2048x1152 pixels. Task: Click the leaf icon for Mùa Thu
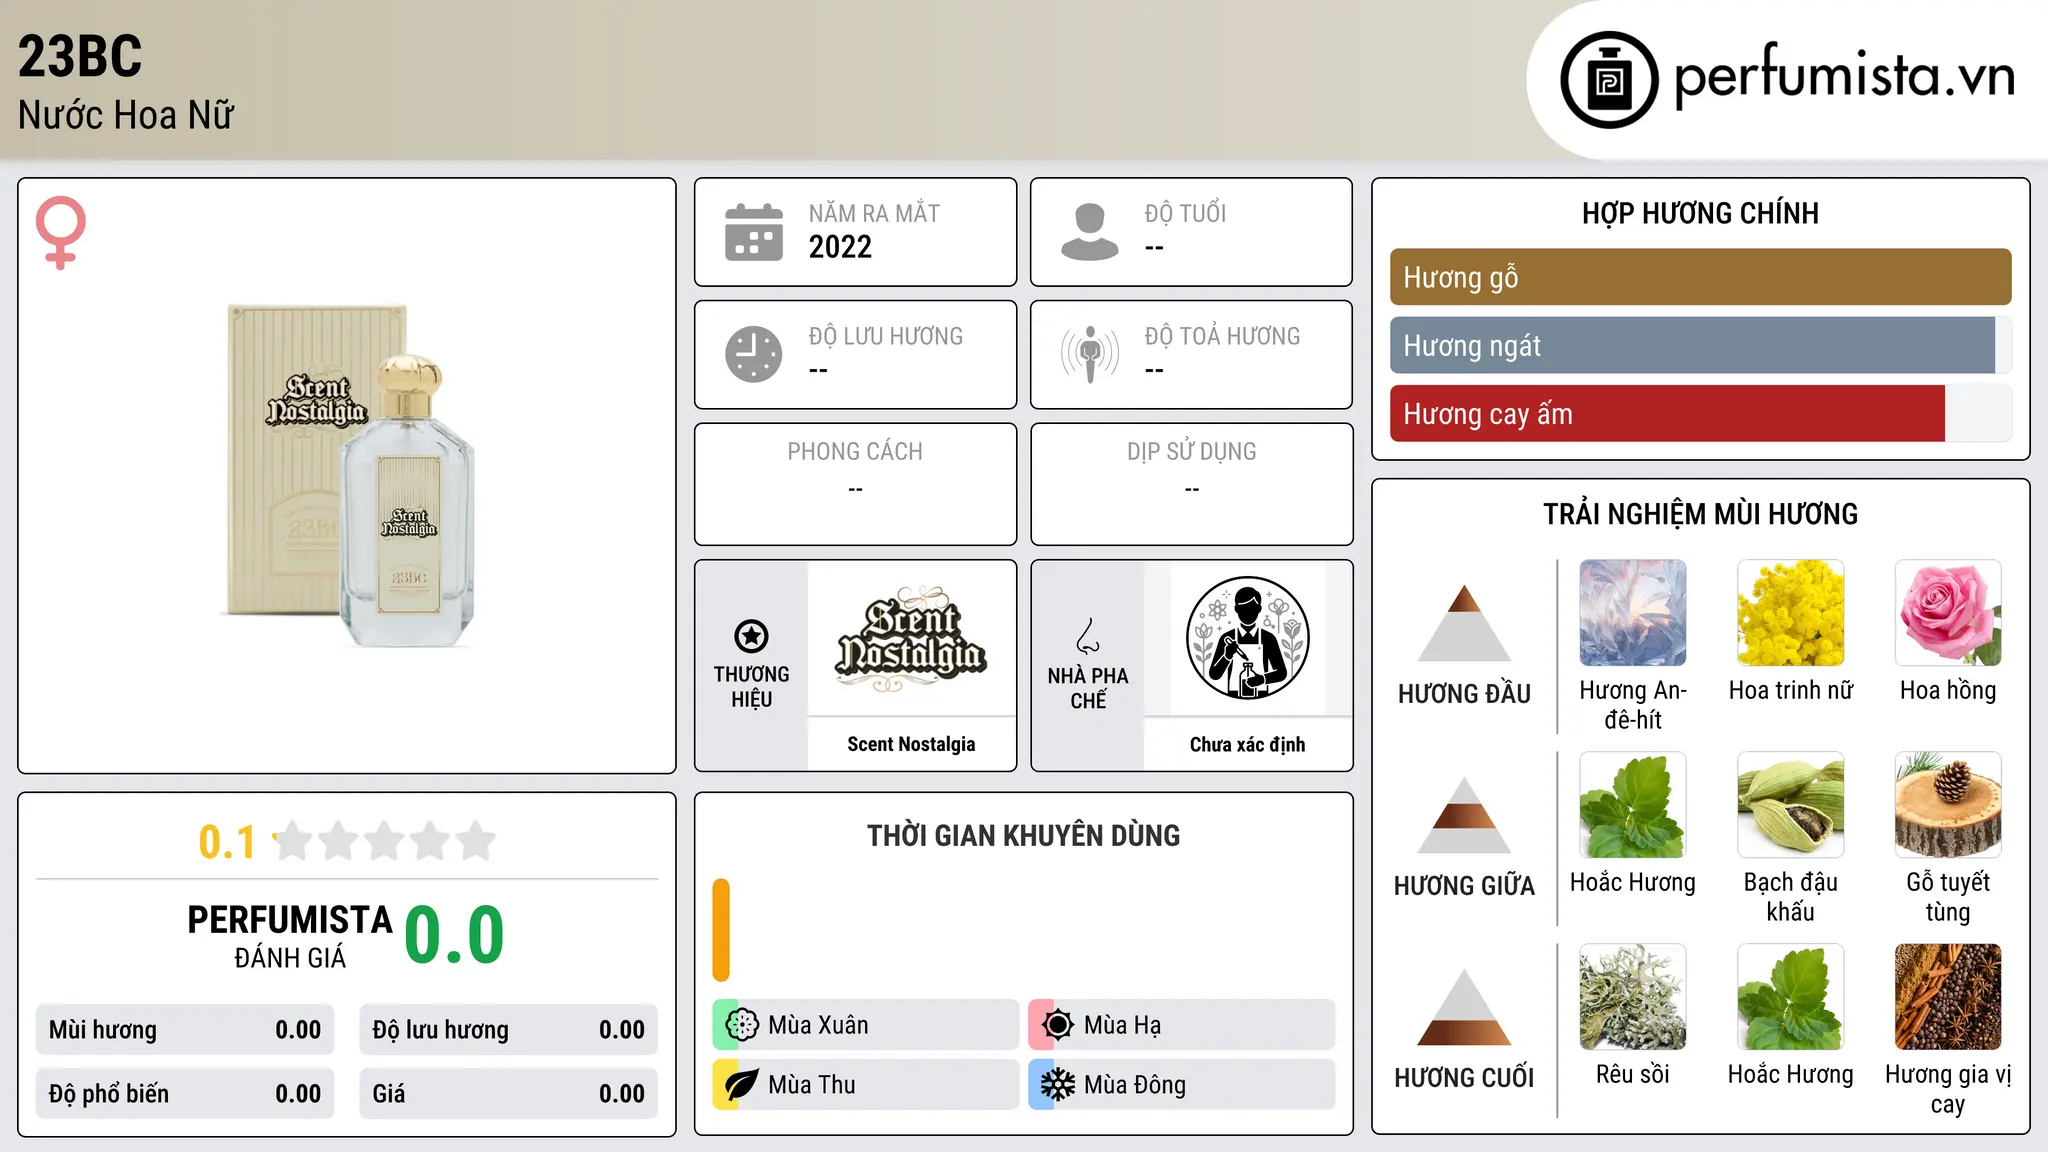[x=741, y=1085]
